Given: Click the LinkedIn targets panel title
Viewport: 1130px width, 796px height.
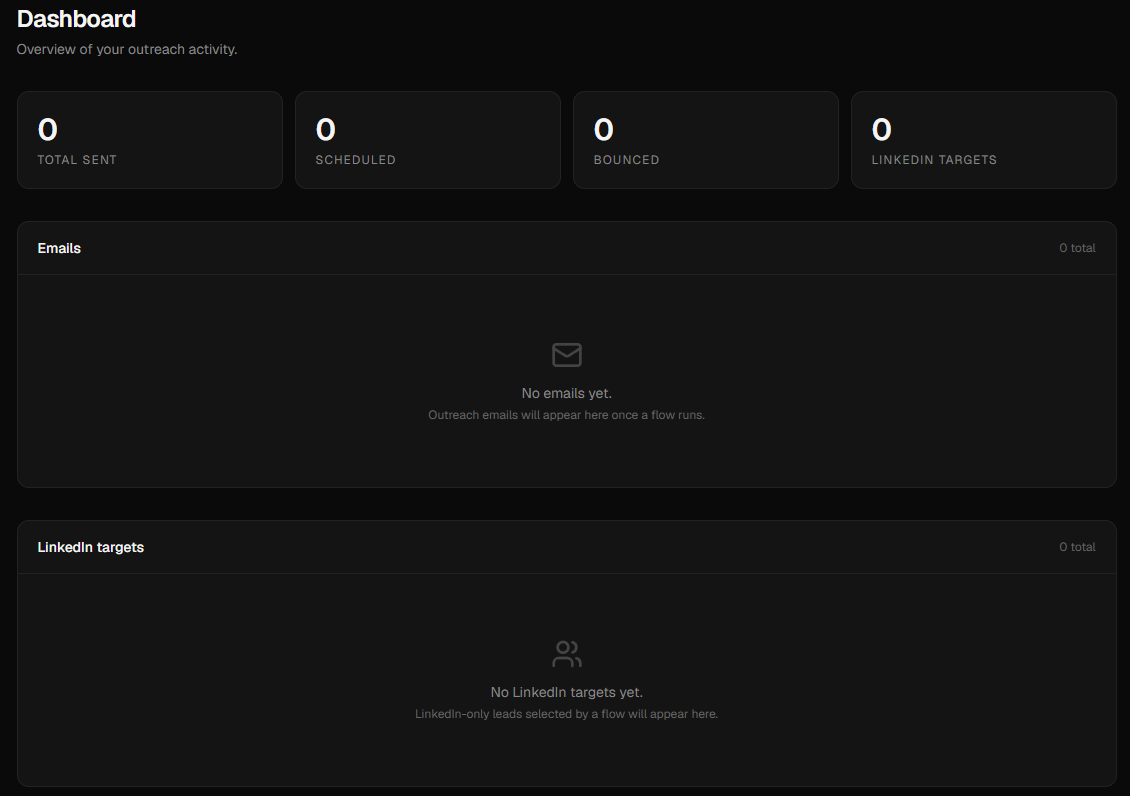Looking at the screenshot, I should point(91,547).
